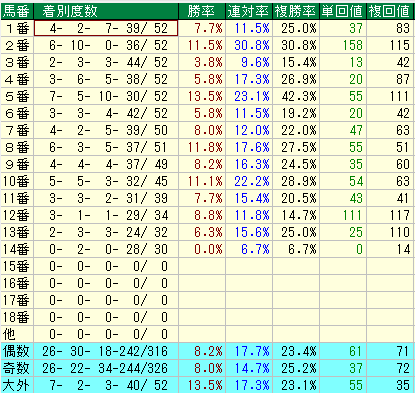Select the 13番 row label
415x393 pixels.
(x=17, y=232)
